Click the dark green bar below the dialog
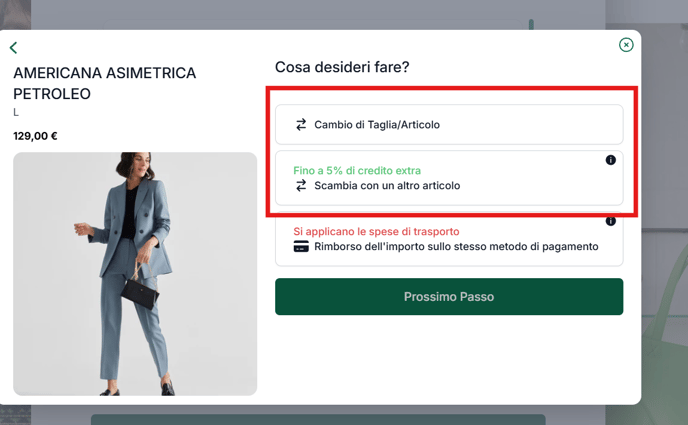Screen dimensions: 688x425 coord(318,419)
